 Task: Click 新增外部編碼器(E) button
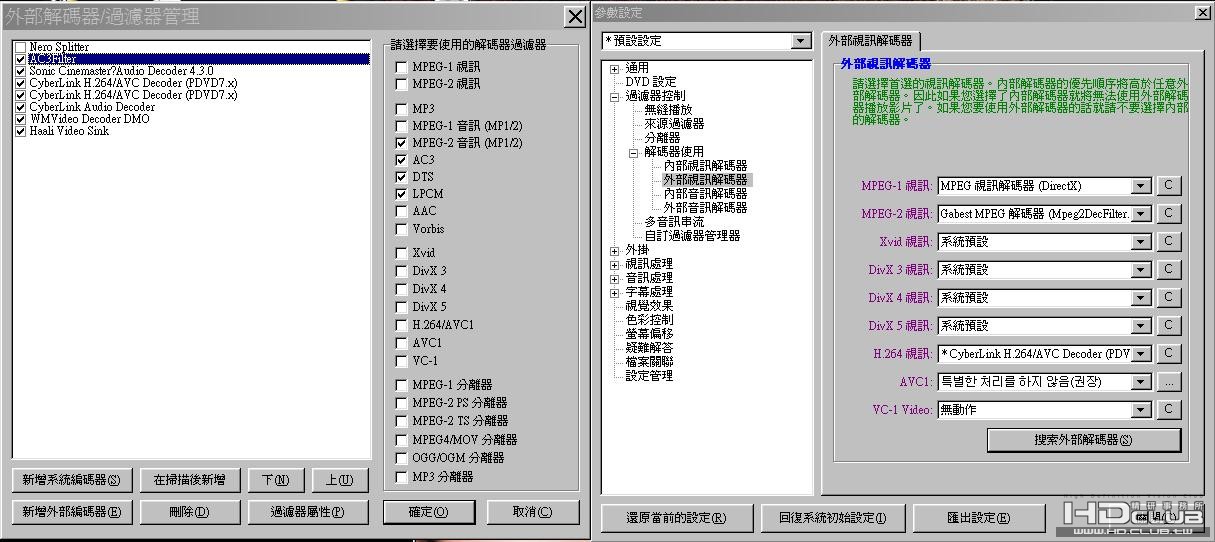tap(71, 512)
